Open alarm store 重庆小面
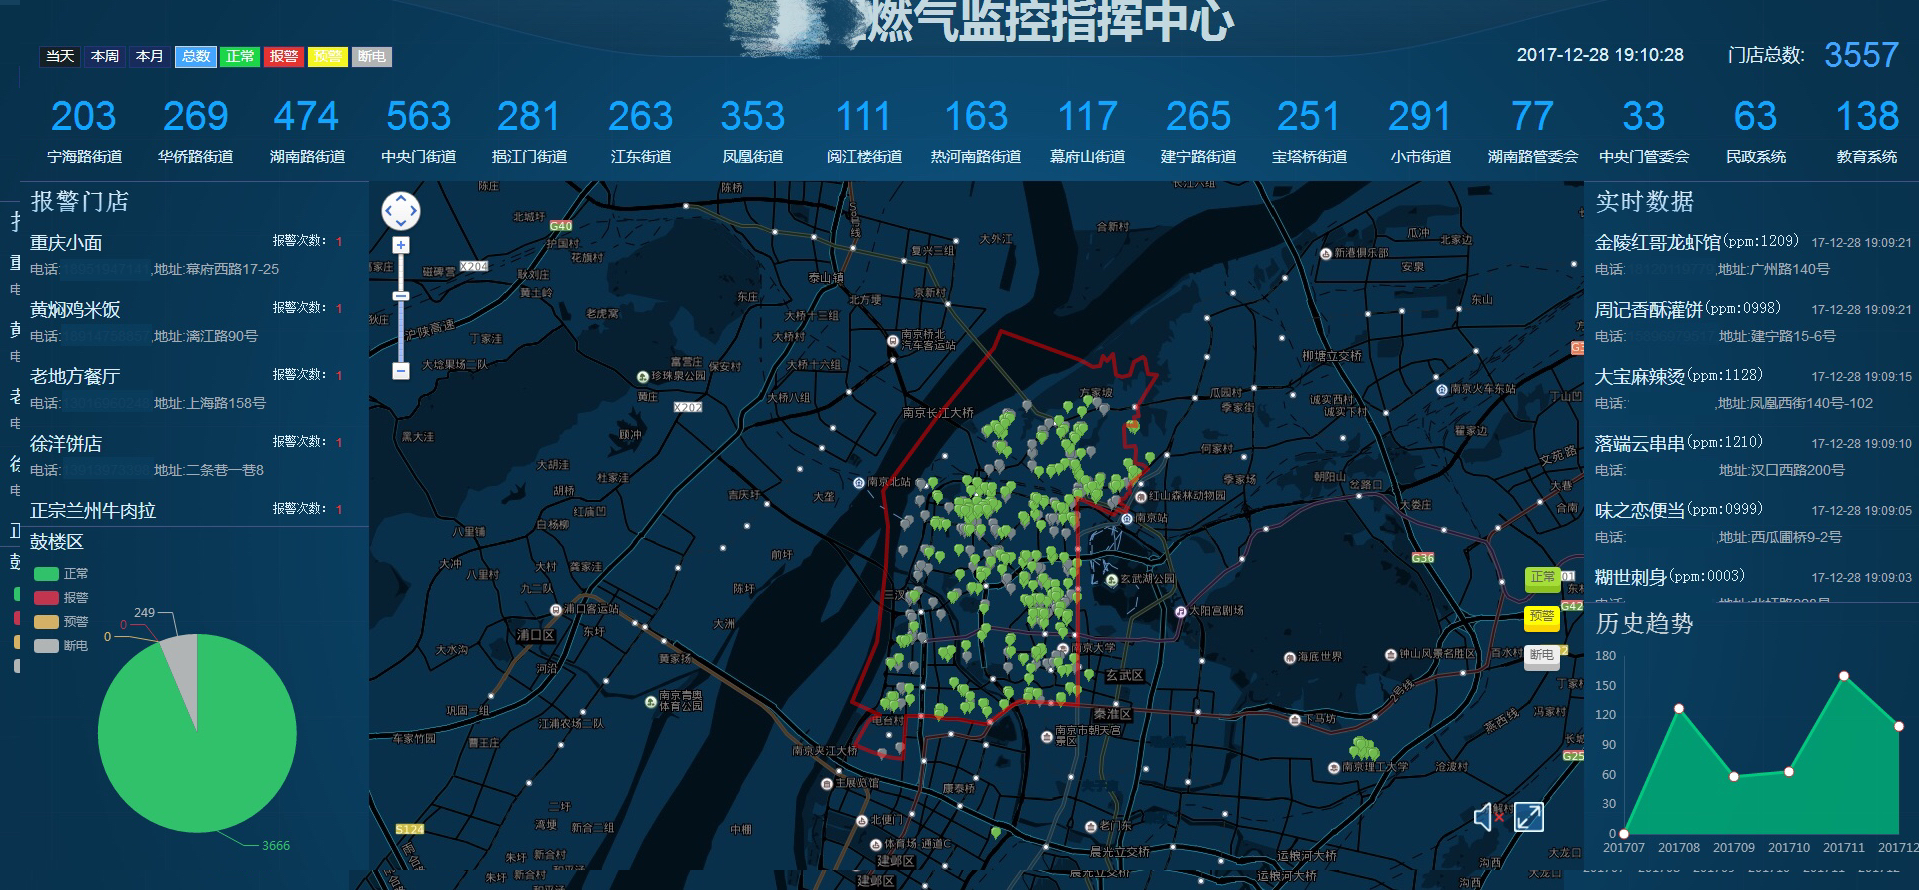Viewport: 1919px width, 890px height. (66, 242)
